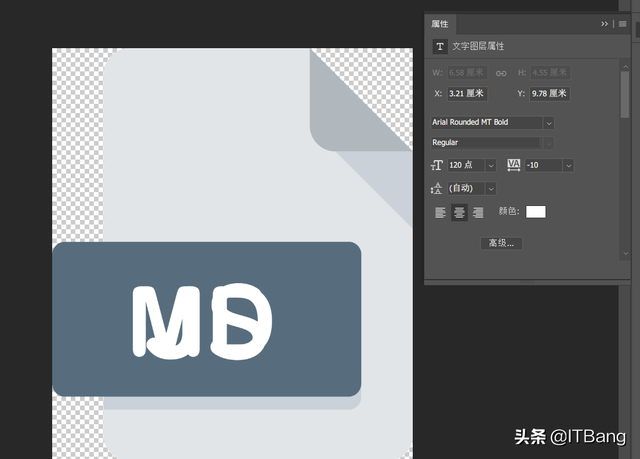Open the white text color swatch

coord(536,212)
